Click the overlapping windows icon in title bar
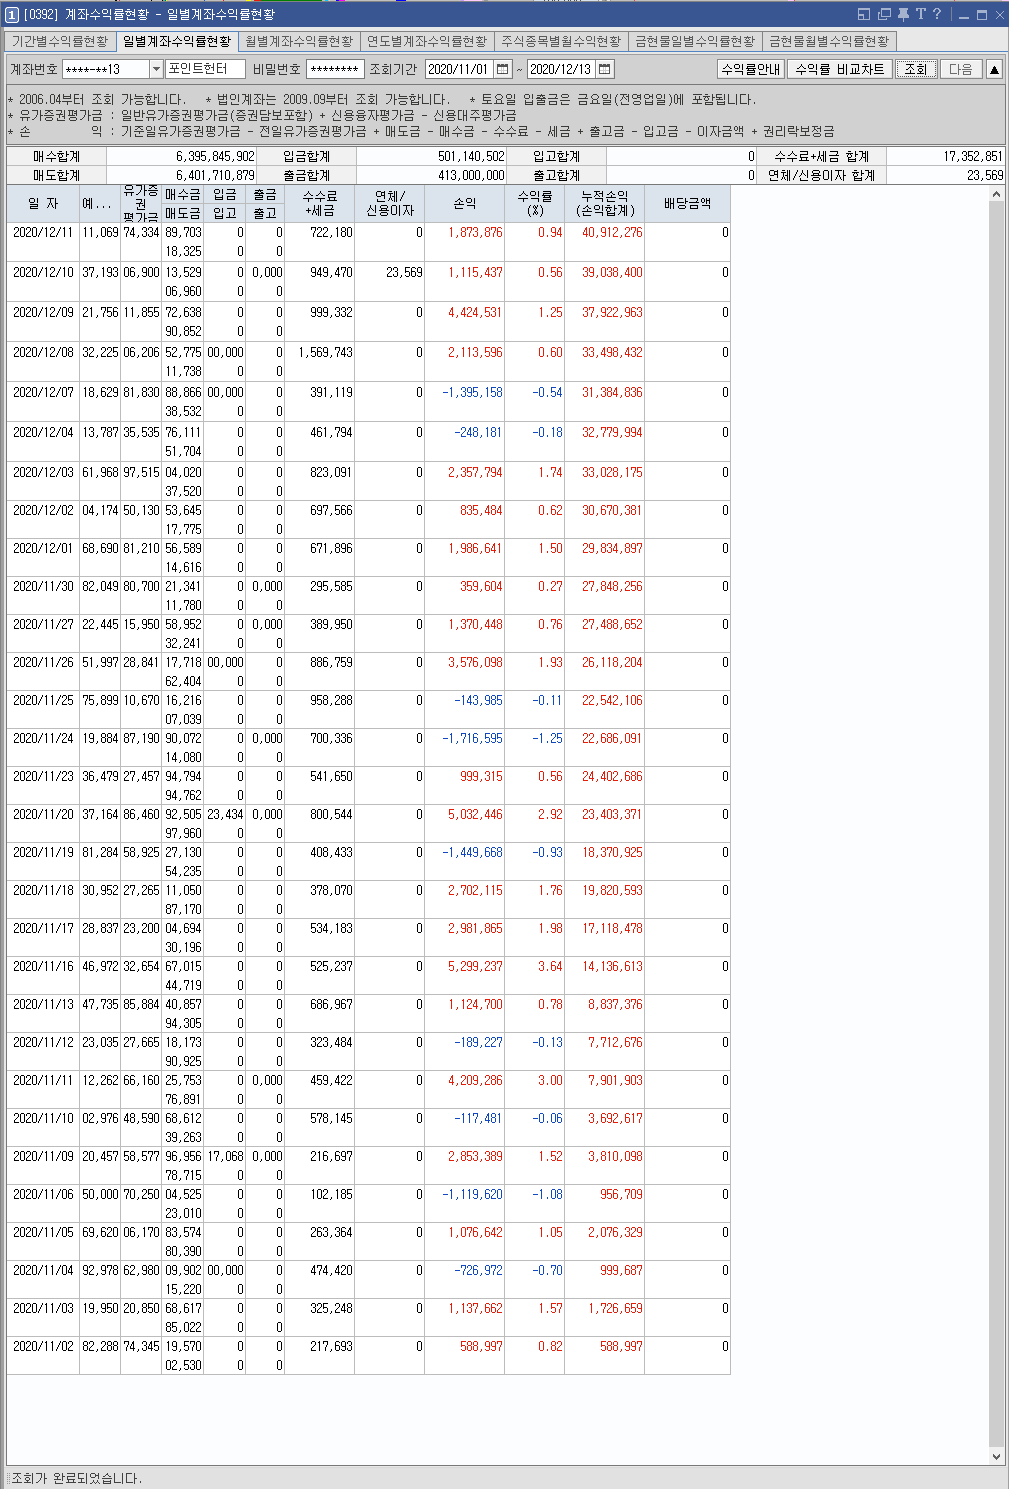1009x1489 pixels. click(x=884, y=14)
